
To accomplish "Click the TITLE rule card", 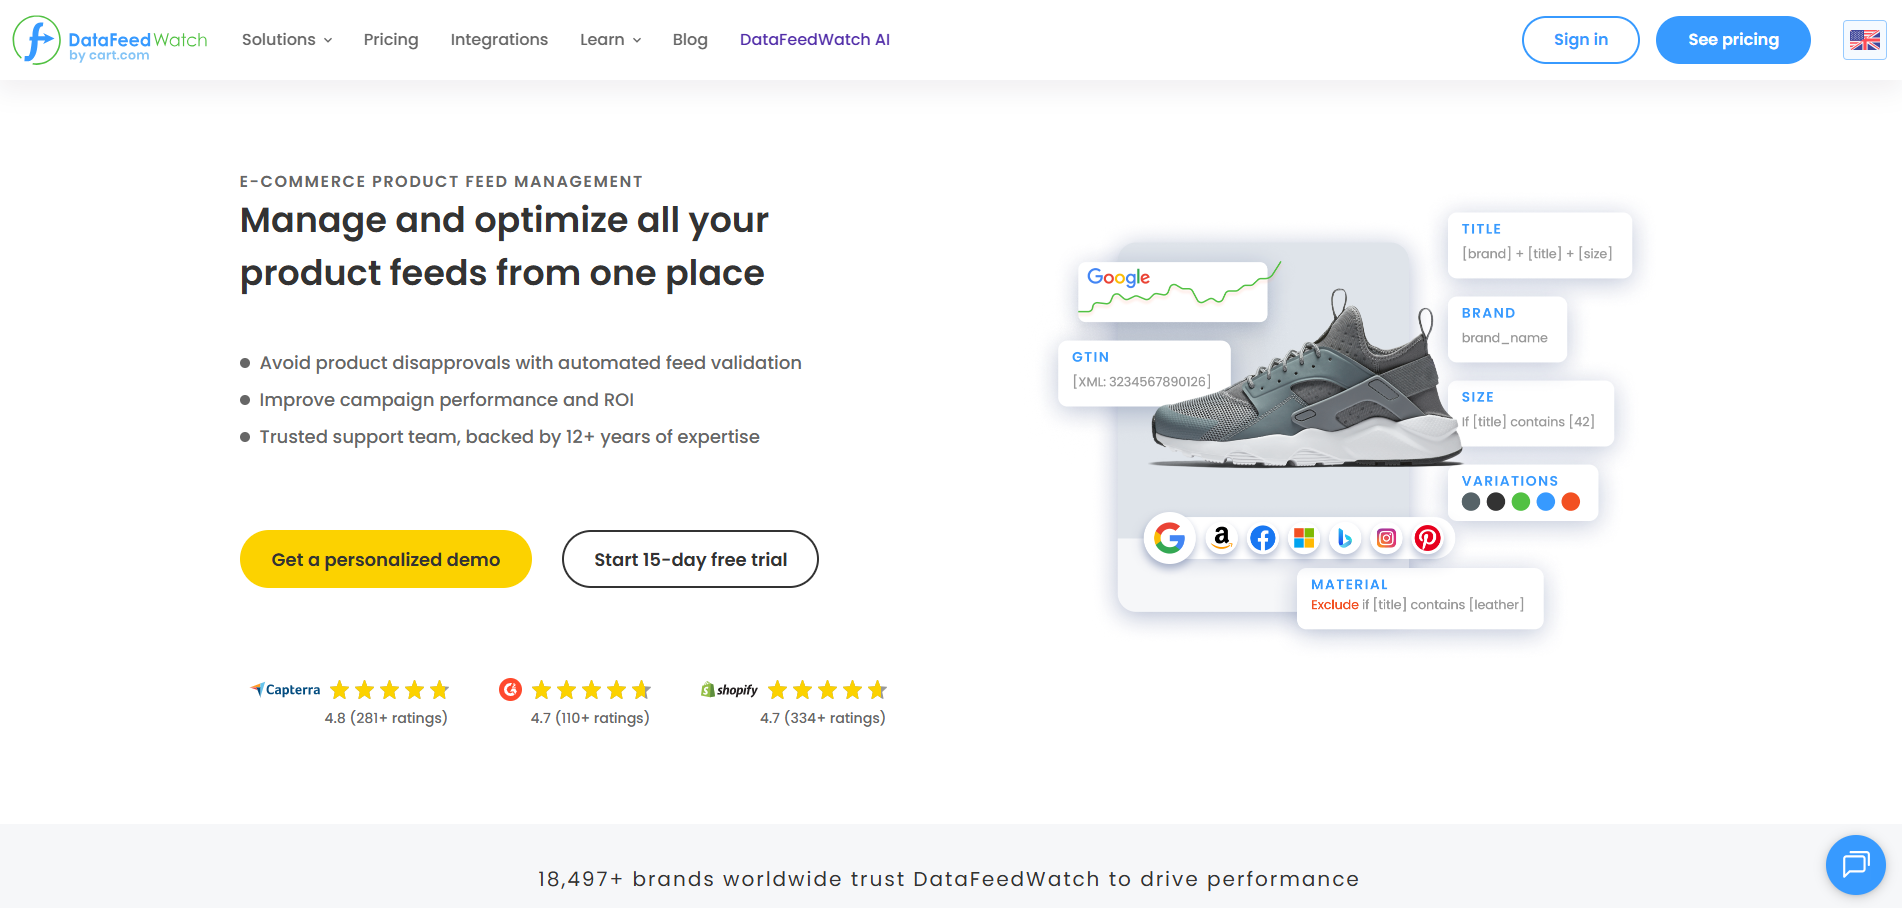I will (x=1540, y=245).
